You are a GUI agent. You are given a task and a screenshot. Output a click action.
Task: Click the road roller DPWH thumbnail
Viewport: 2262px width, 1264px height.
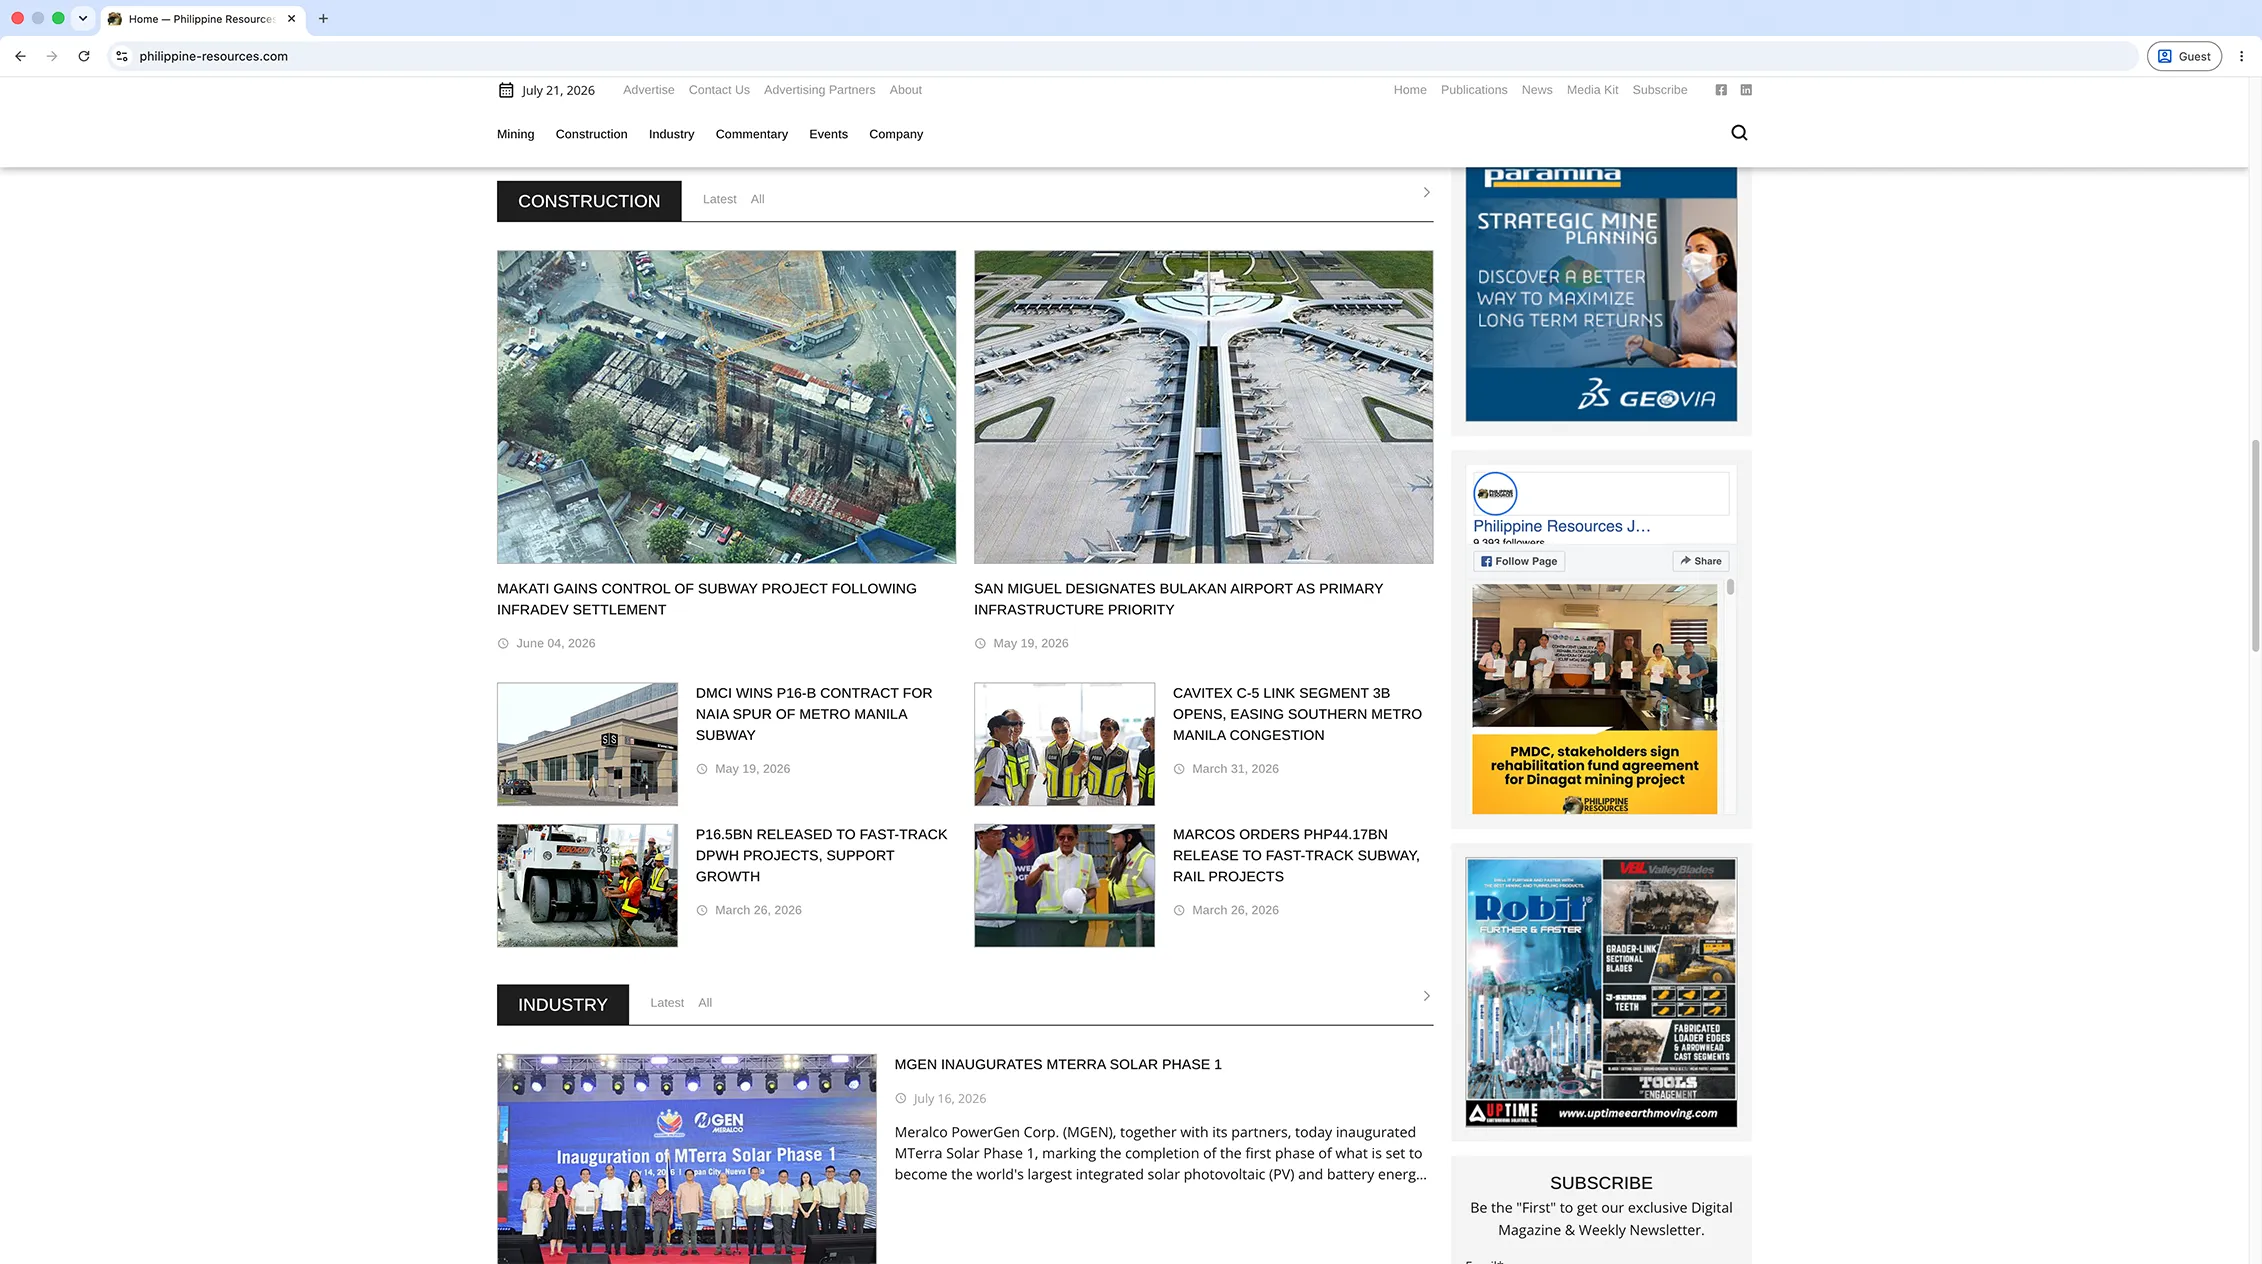click(x=587, y=885)
